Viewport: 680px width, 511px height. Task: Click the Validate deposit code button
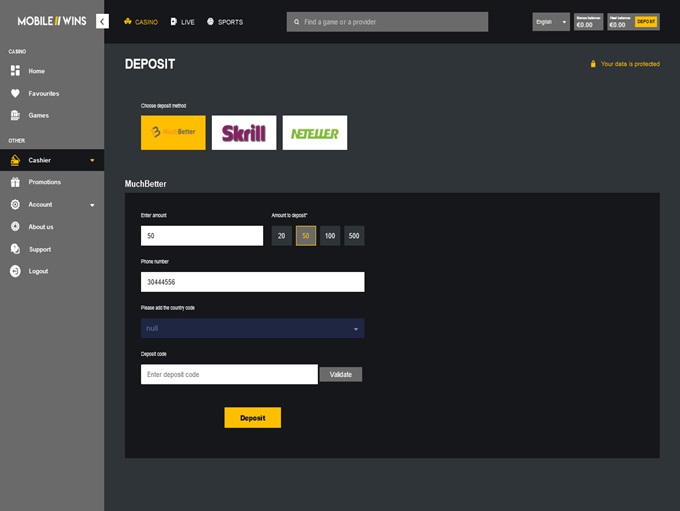point(340,374)
